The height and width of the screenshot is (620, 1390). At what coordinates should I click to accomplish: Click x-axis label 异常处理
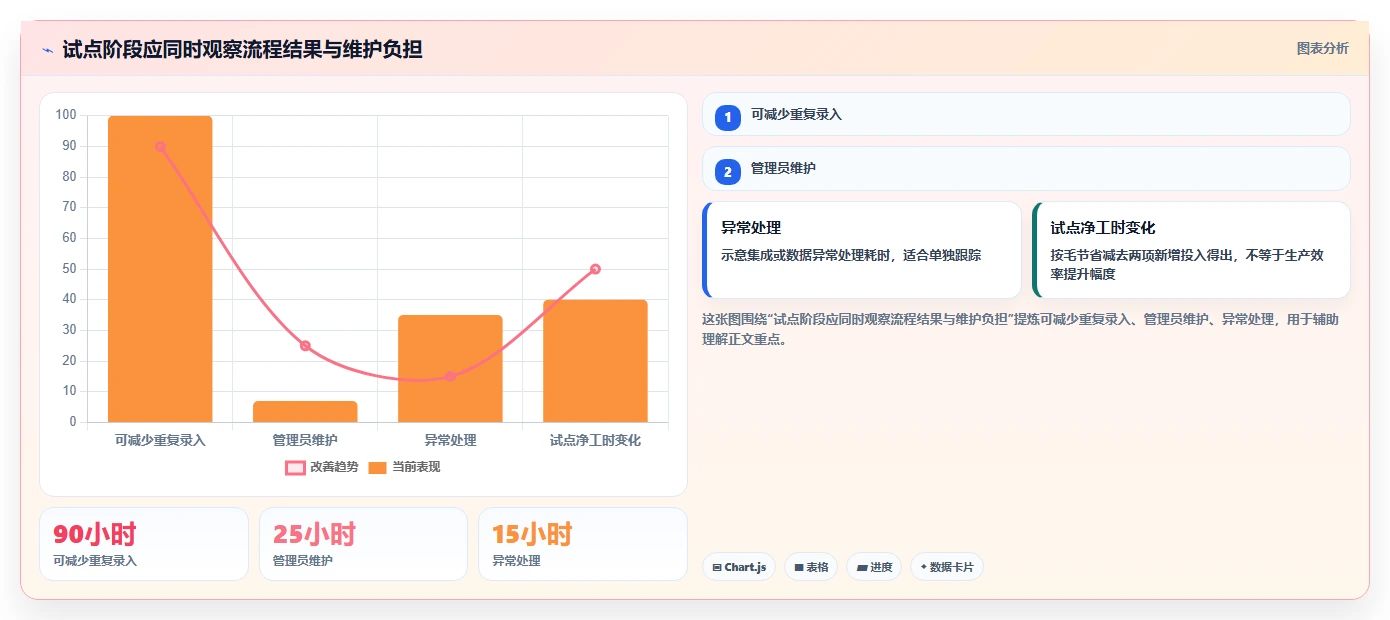(450, 440)
